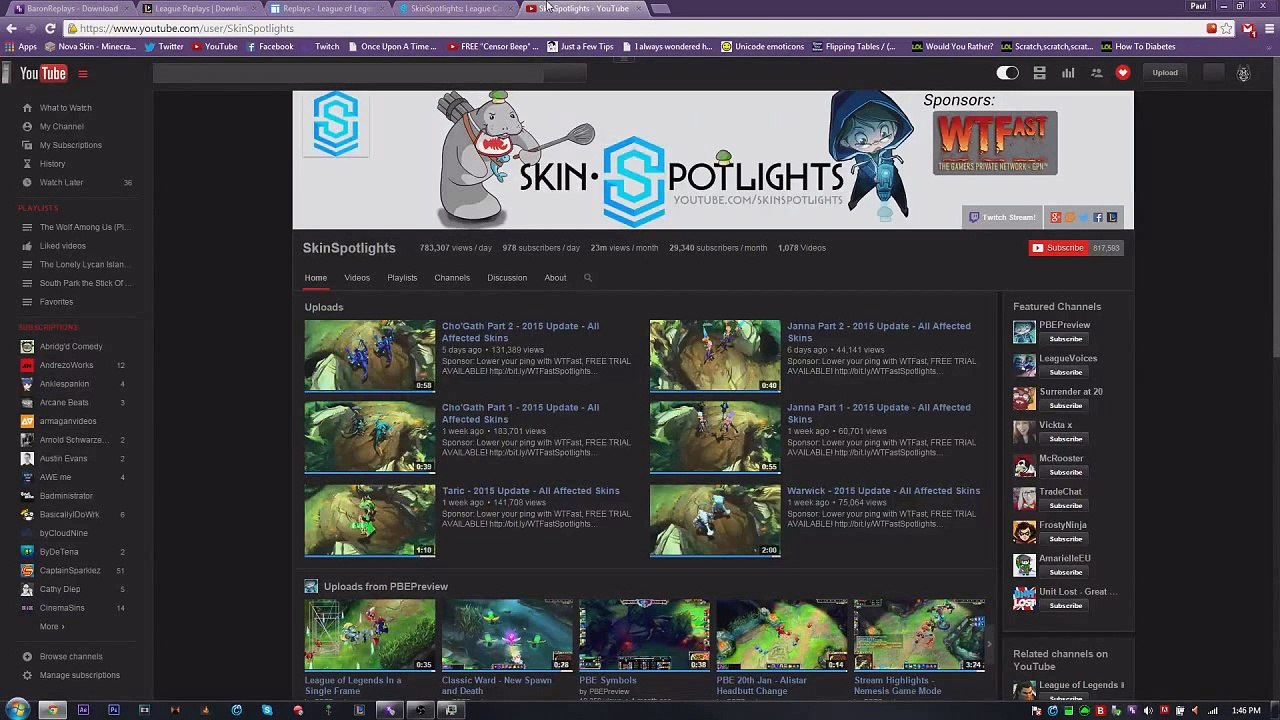
Task: Focus the YouTube search box
Action: point(348,73)
